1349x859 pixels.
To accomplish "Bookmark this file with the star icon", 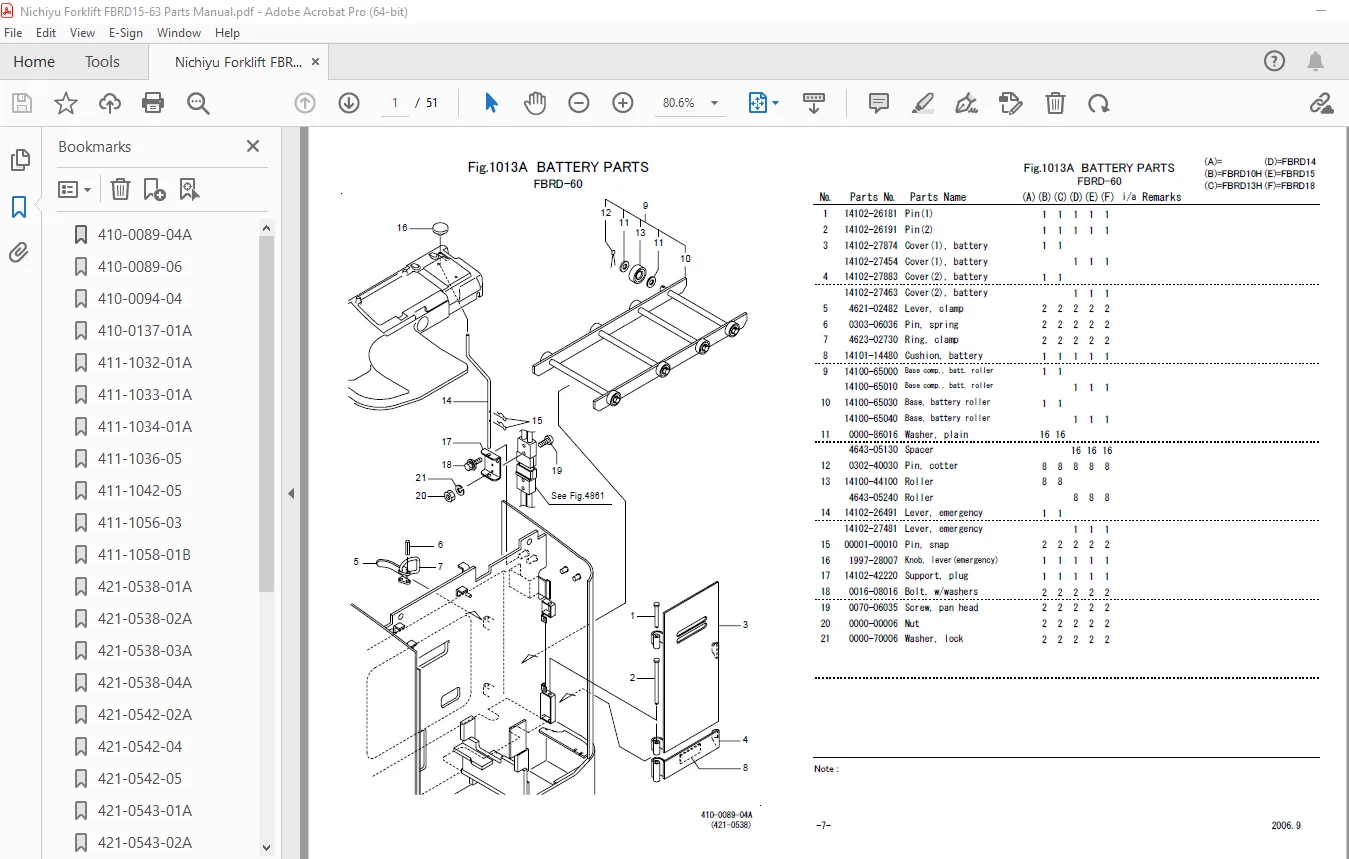I will click(x=66, y=103).
